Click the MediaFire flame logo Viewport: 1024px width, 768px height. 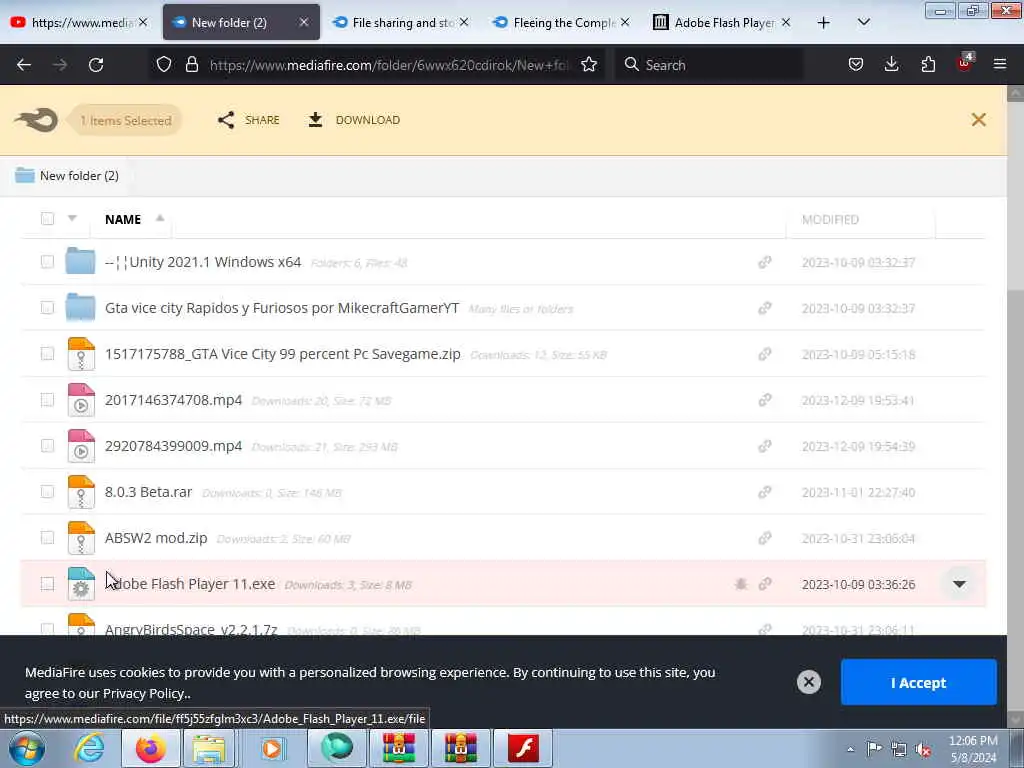point(36,120)
